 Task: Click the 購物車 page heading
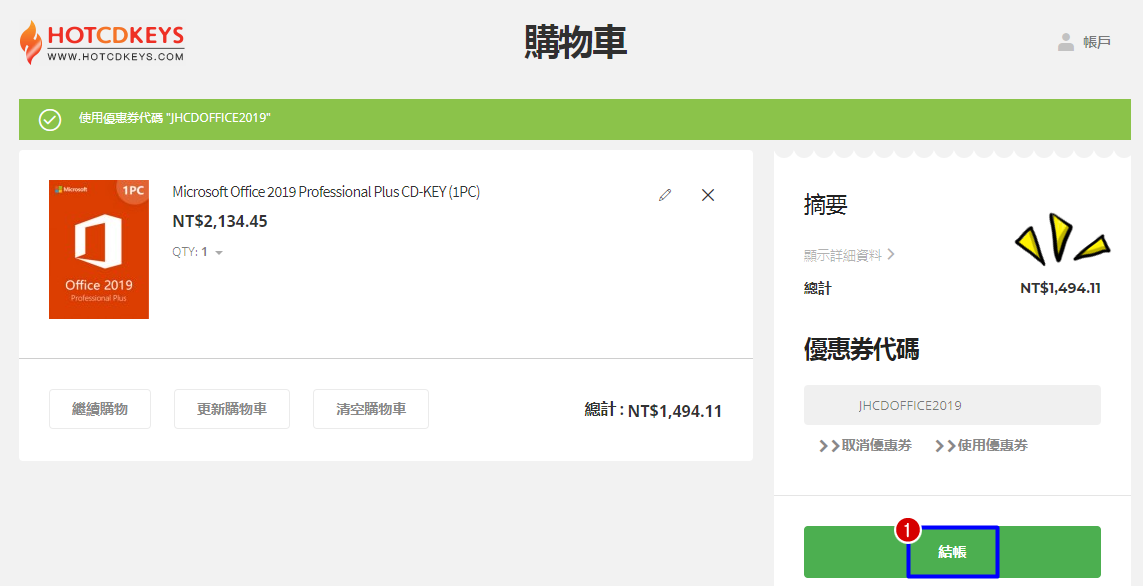575,42
